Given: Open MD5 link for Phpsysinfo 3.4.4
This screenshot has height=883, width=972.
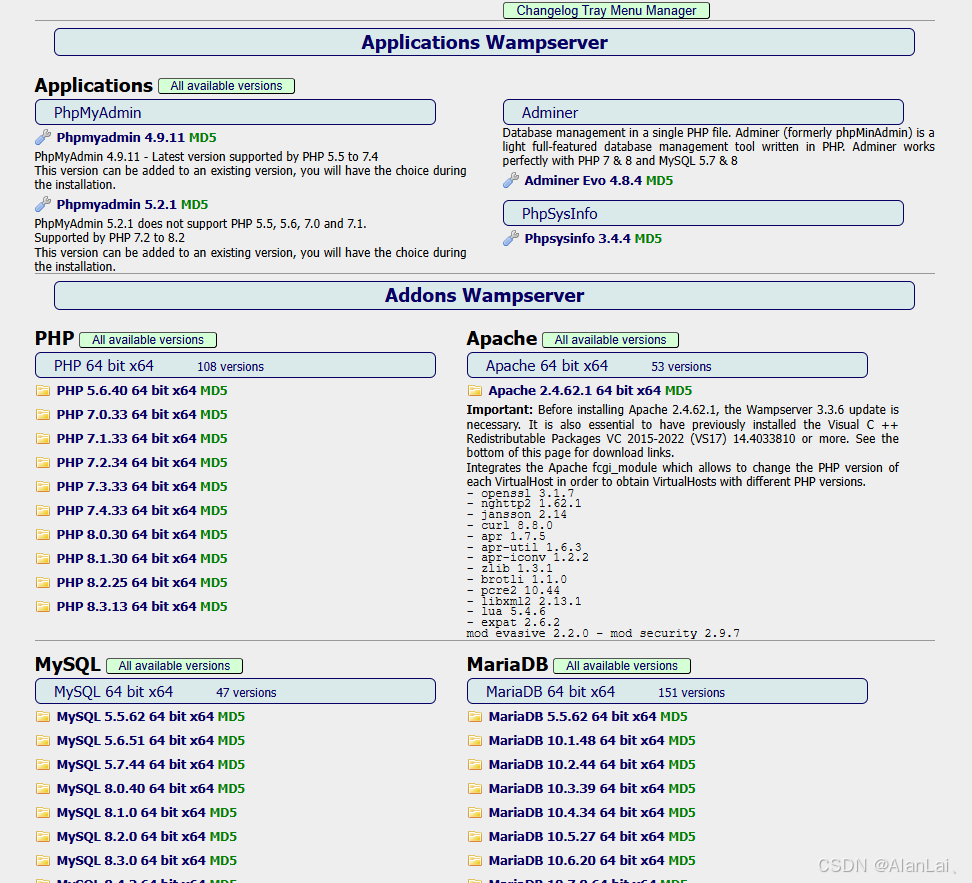Looking at the screenshot, I should 648,239.
